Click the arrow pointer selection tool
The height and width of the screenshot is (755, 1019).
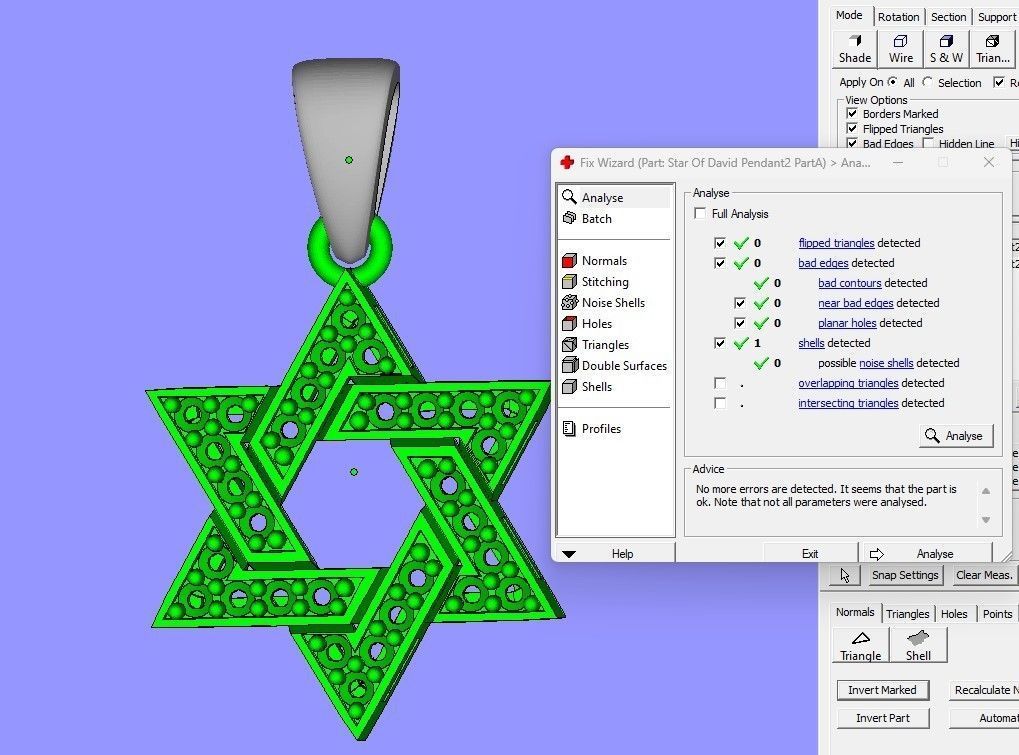click(844, 575)
